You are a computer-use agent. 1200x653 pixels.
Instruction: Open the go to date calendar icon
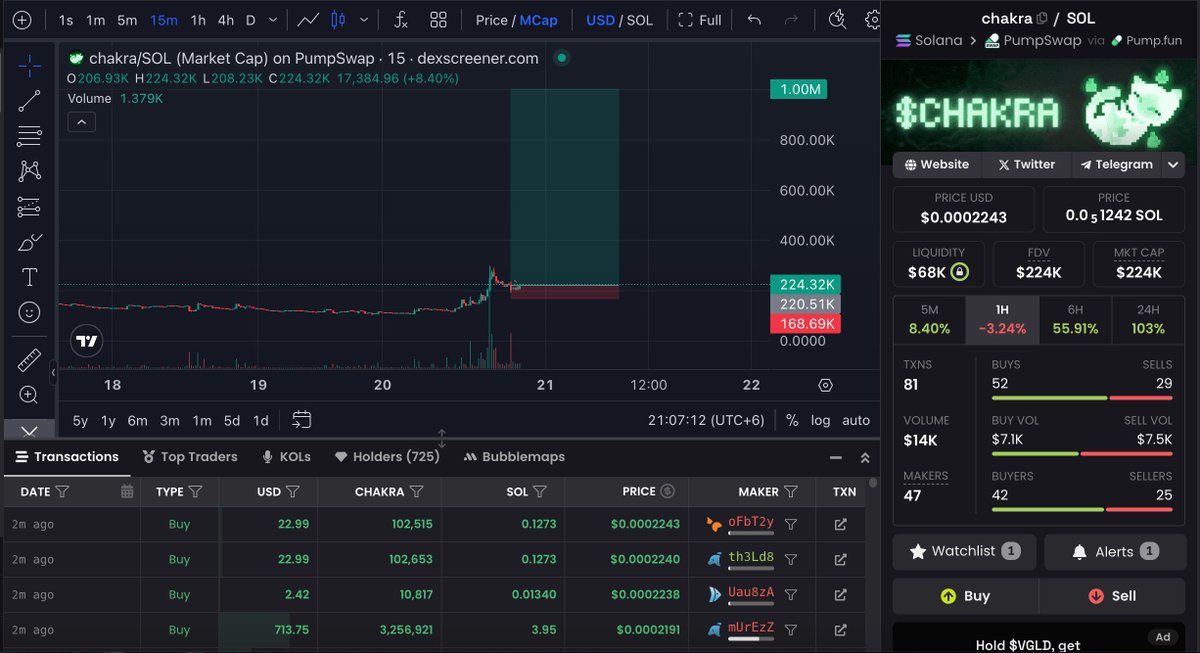[301, 420]
